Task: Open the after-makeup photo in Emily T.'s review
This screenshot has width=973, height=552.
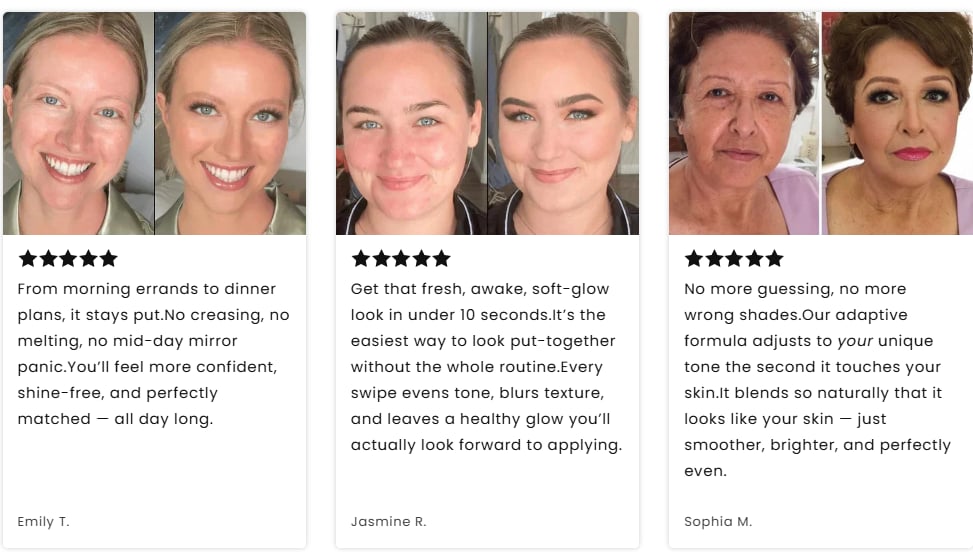Action: tap(231, 123)
